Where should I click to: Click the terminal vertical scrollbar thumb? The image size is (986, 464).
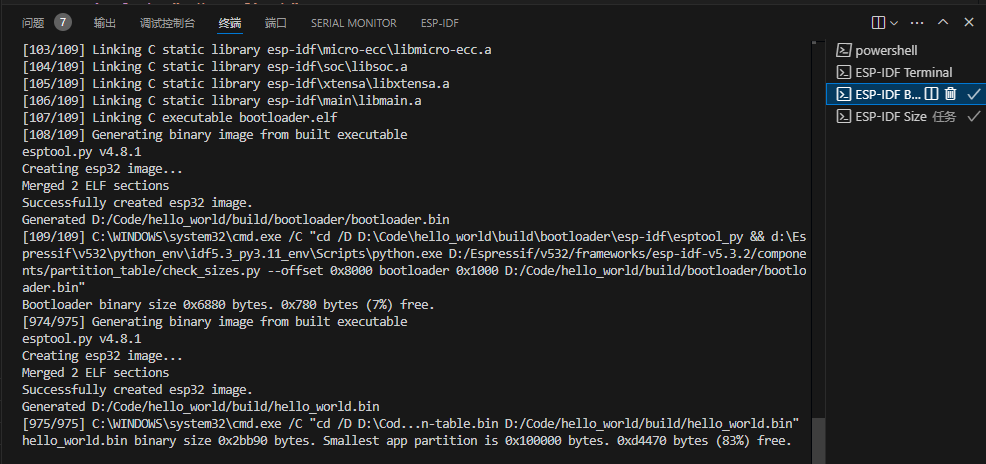click(818, 440)
